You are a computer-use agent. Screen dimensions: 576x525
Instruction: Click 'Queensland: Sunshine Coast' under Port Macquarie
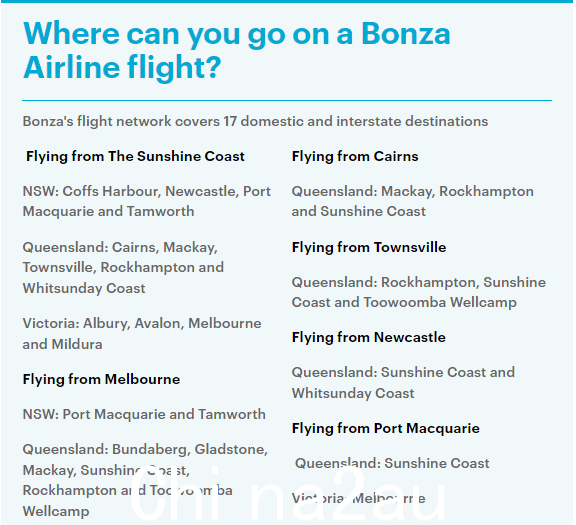pyautogui.click(x=392, y=463)
